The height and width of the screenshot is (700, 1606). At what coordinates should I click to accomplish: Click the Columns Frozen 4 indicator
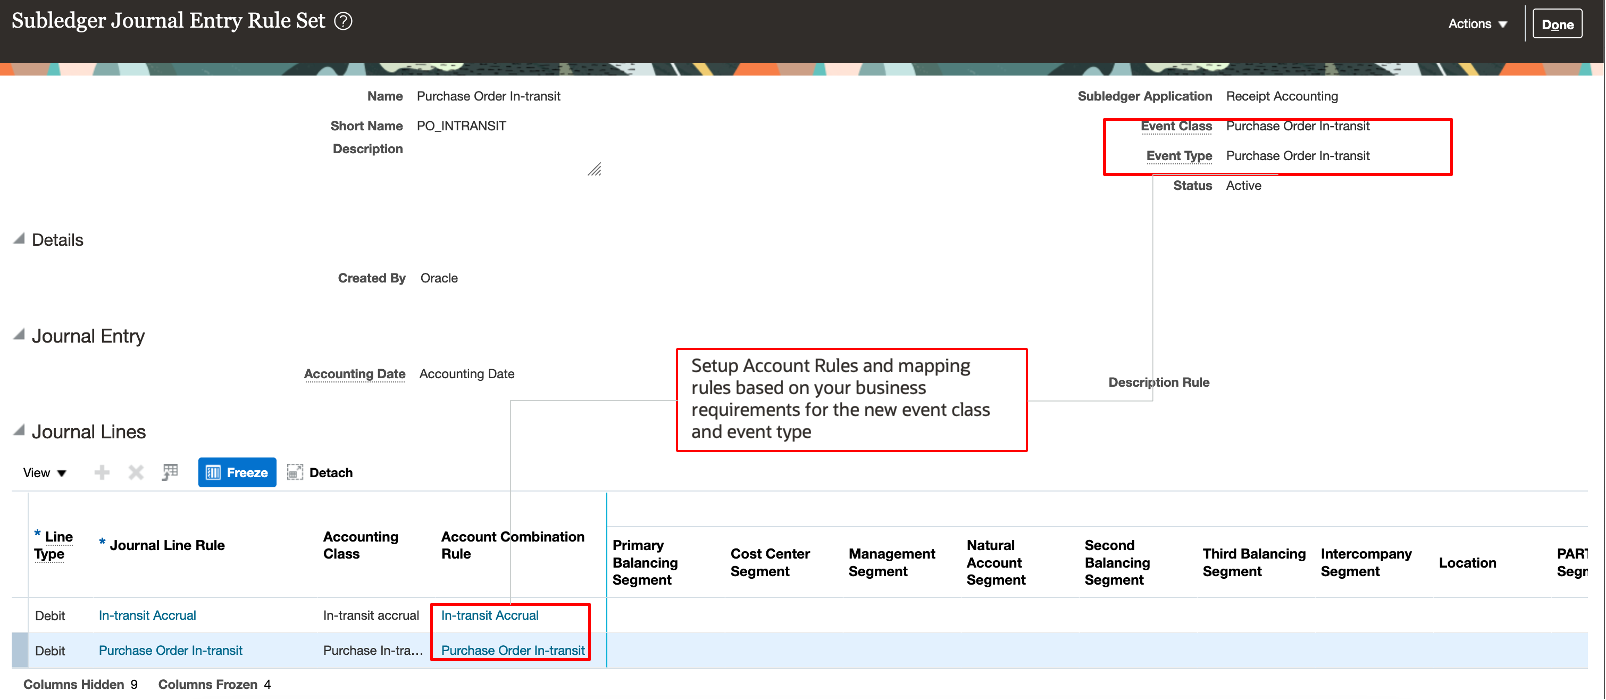(x=214, y=685)
